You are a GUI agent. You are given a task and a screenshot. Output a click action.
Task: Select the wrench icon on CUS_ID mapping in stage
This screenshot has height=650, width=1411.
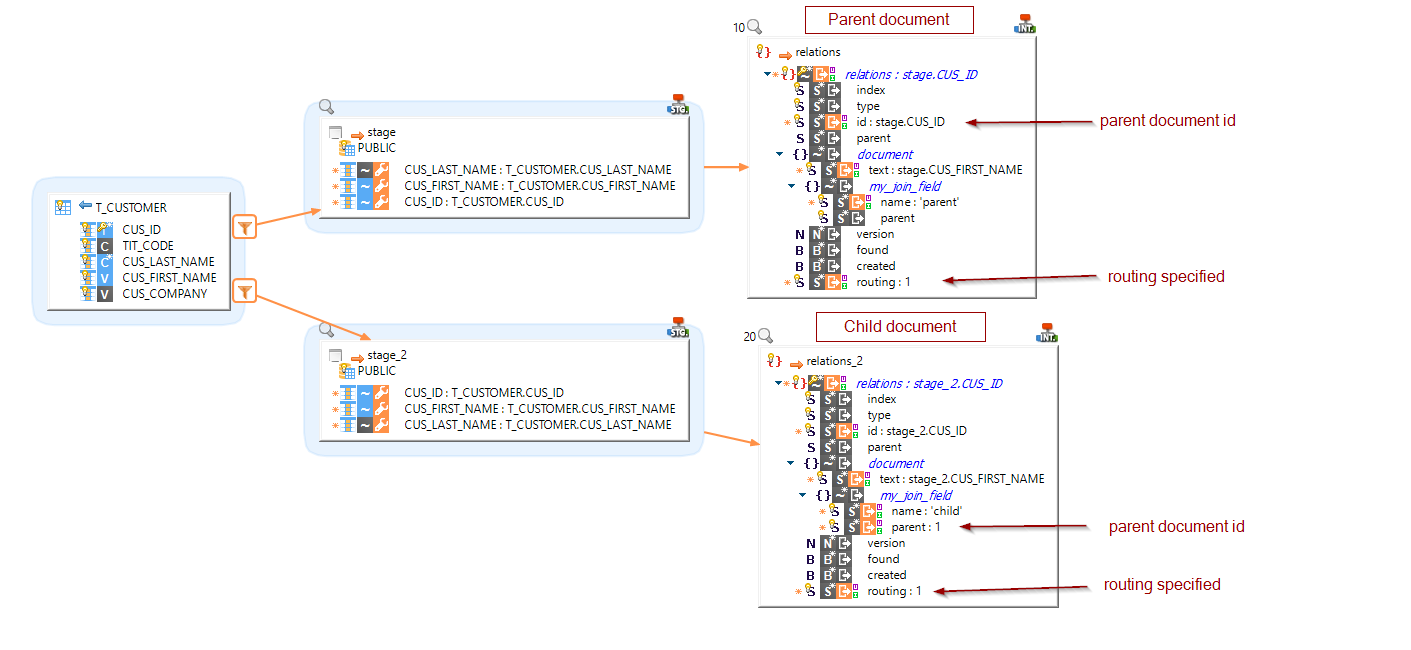coord(380,201)
